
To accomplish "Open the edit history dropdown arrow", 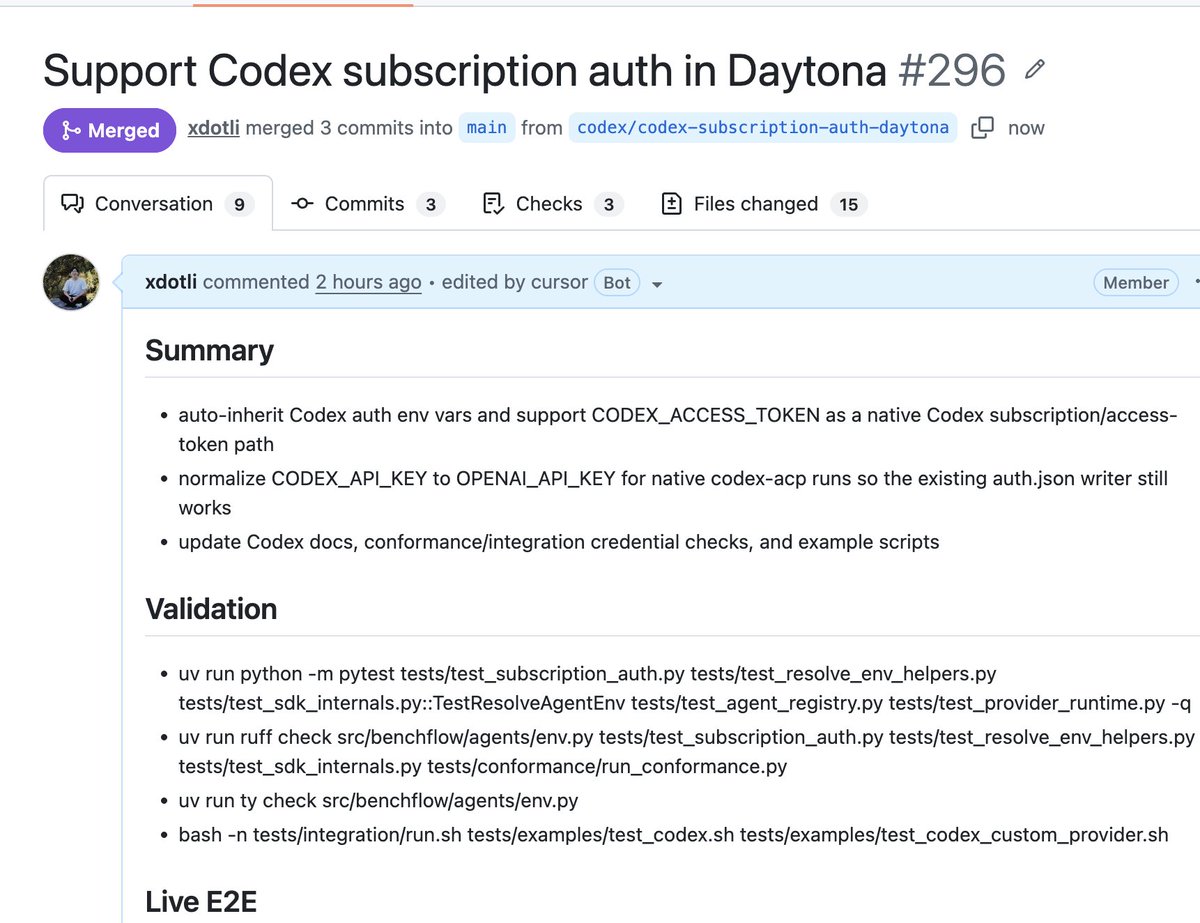I will 657,284.
